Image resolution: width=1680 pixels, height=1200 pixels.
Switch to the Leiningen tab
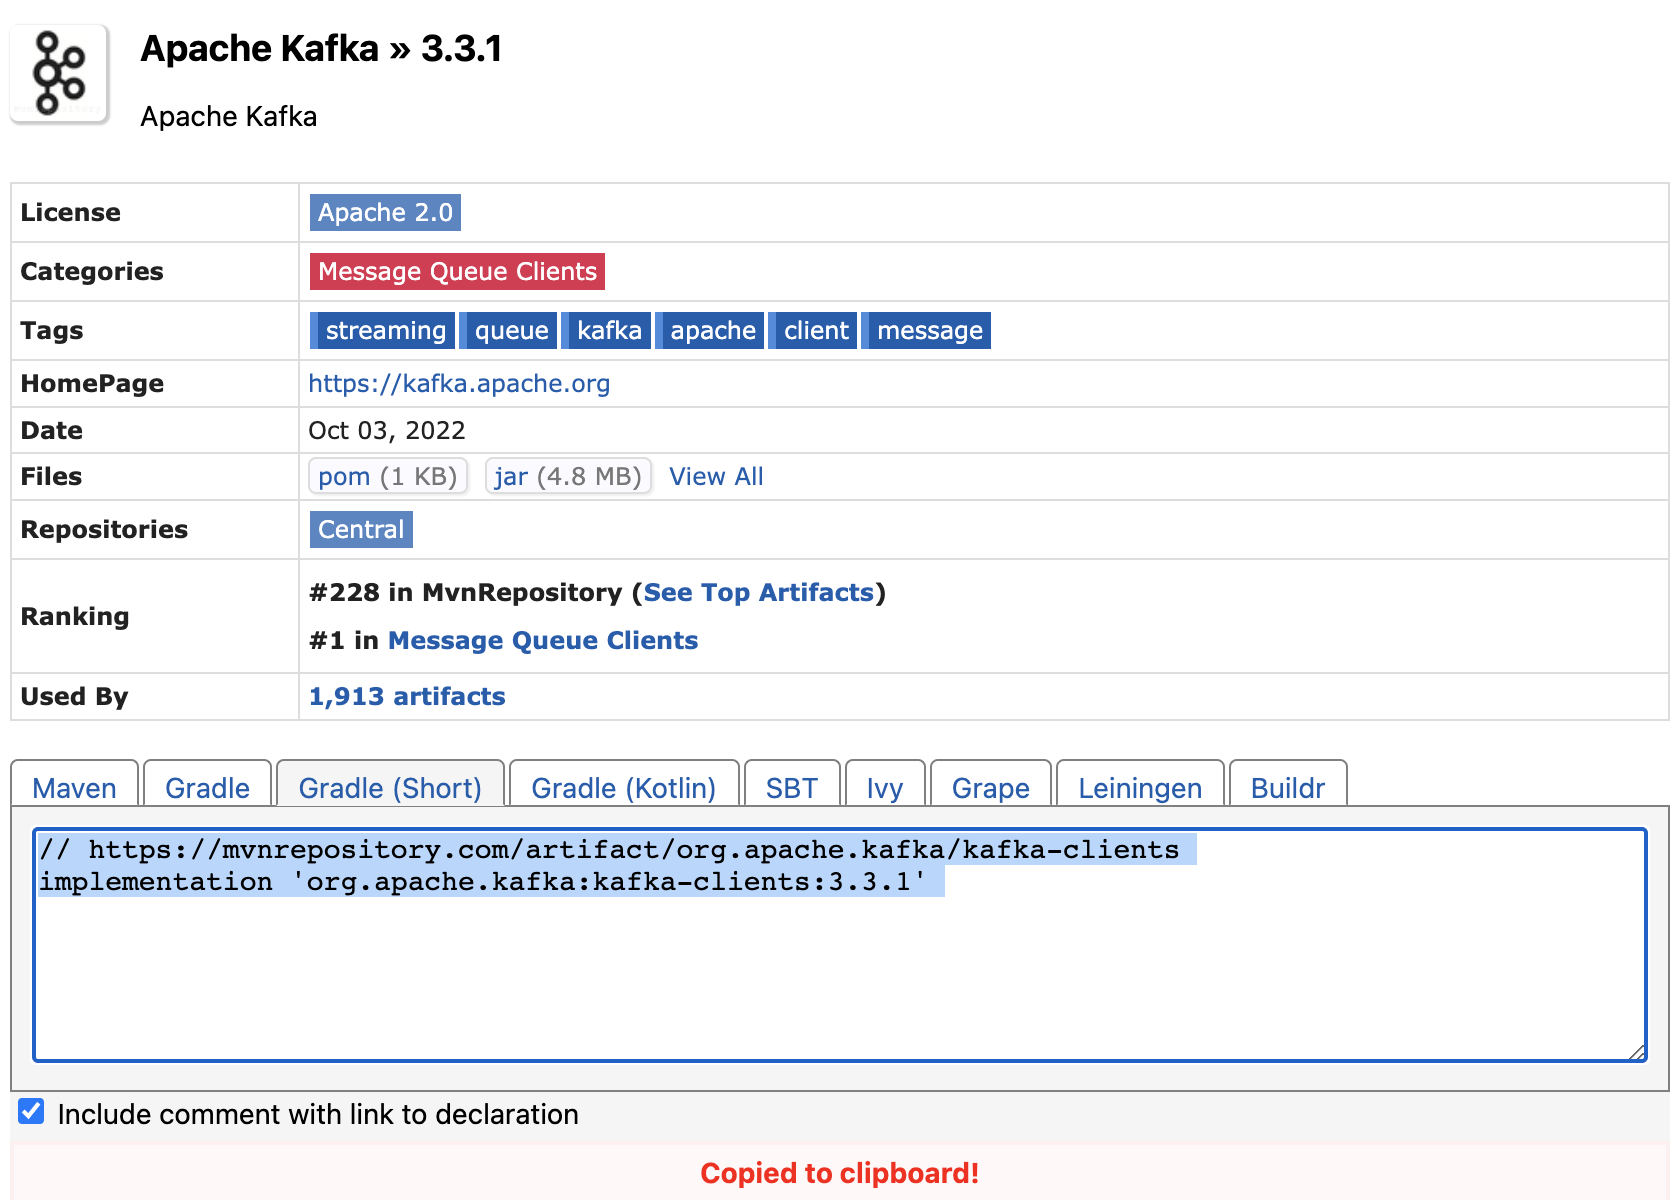[1139, 788]
